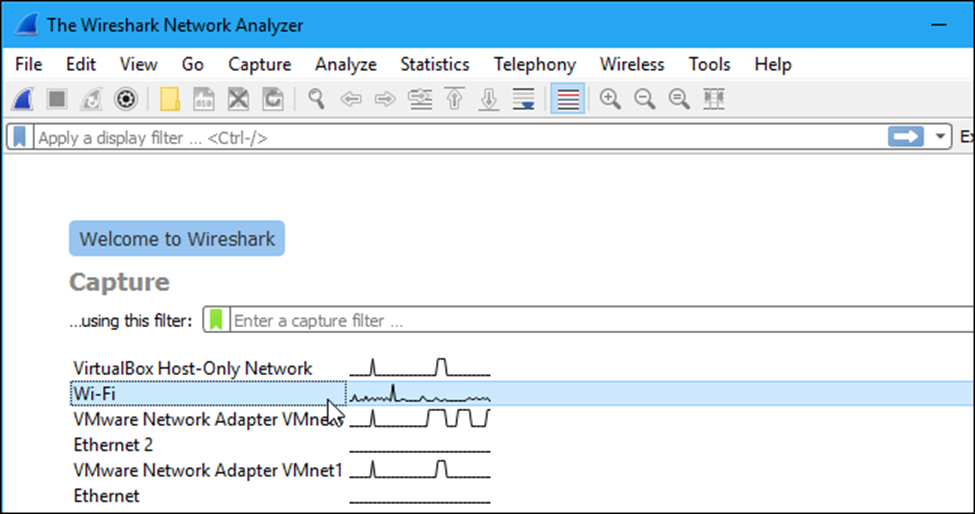Stop capturing packets square icon
This screenshot has height=514, width=975.
click(x=57, y=99)
